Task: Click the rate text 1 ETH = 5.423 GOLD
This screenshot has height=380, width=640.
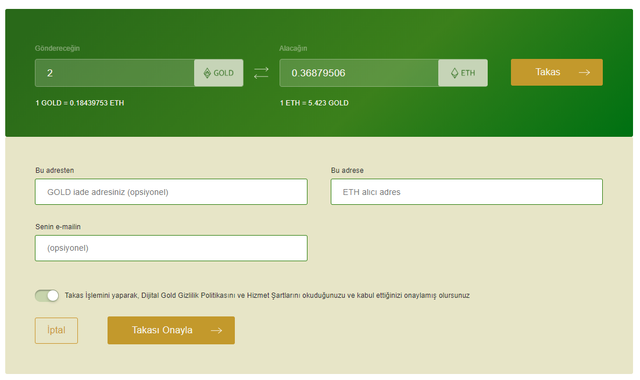Action: (314, 103)
